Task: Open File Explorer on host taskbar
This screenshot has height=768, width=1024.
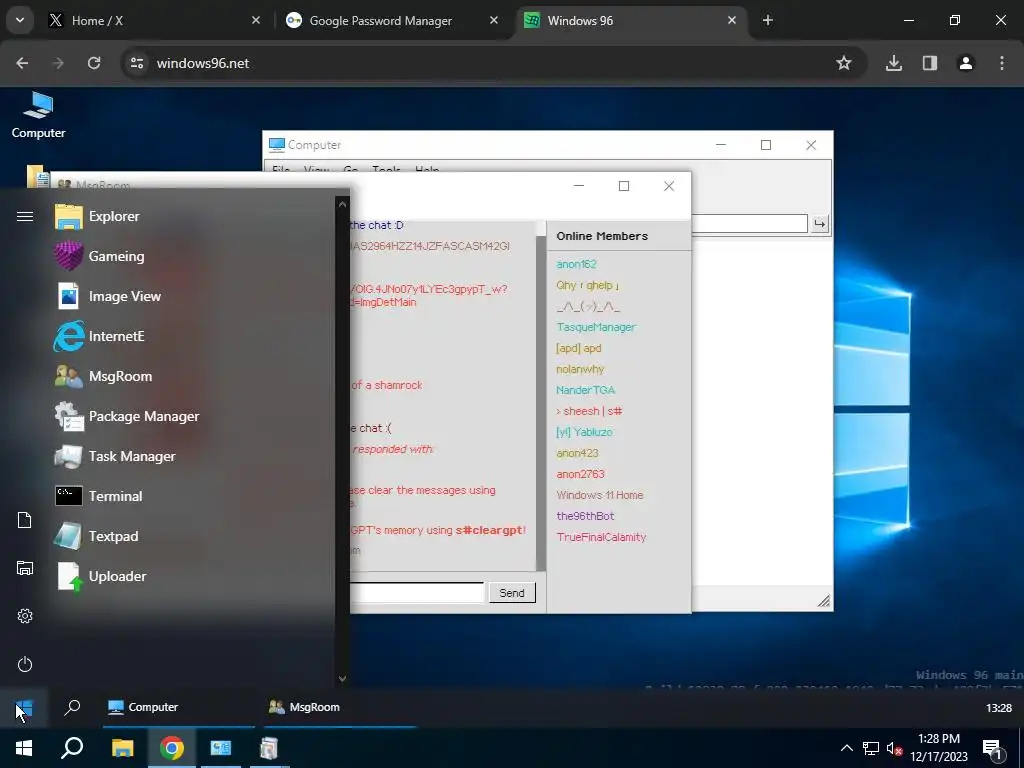Action: [x=122, y=748]
